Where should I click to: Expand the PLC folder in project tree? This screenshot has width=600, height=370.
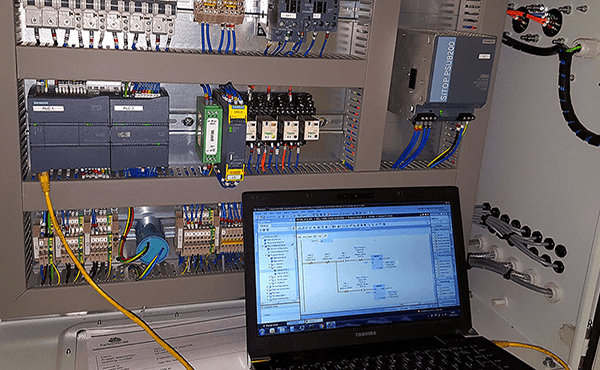tap(264, 246)
